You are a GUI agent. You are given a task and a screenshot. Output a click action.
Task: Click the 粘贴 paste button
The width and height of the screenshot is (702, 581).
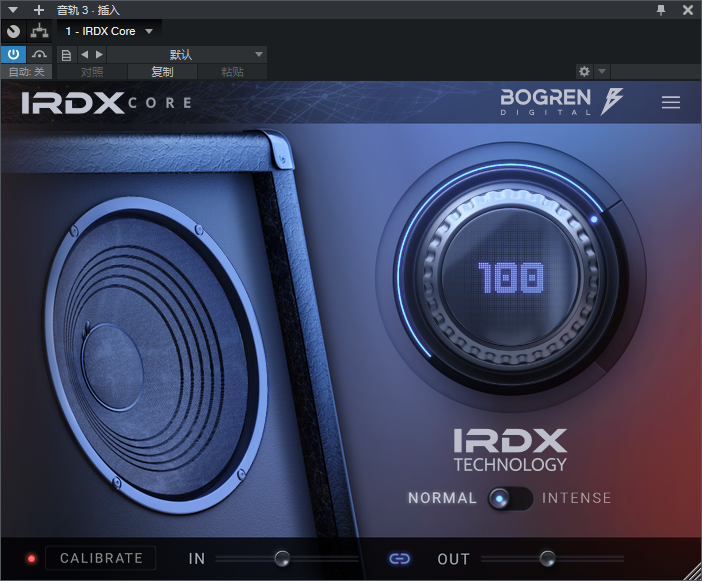click(232, 72)
